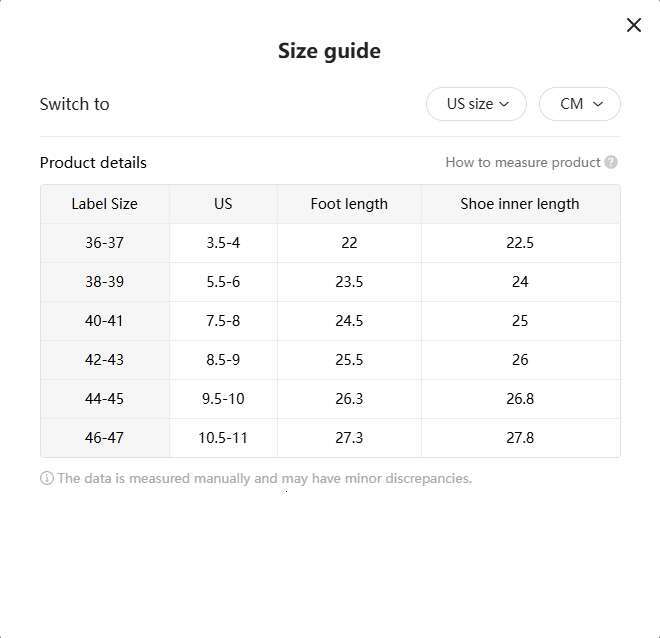This screenshot has height=638, width=660.
Task: Select the 46-47 label size row
Action: (x=104, y=438)
